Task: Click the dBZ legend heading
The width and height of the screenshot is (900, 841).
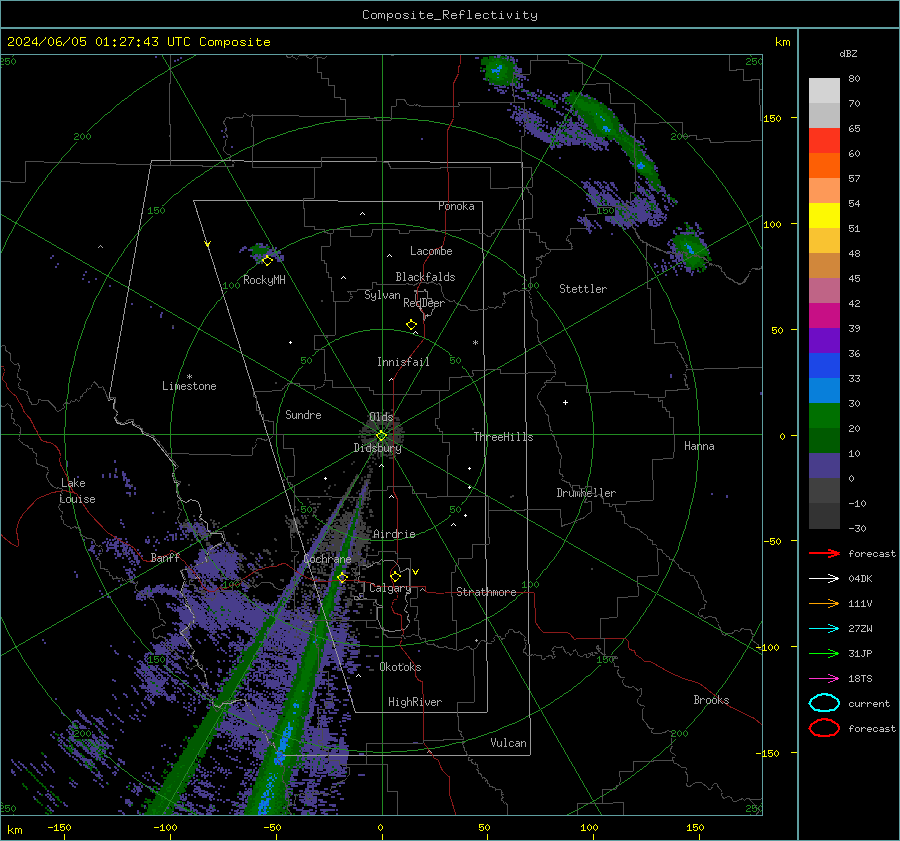Action: coord(848,53)
